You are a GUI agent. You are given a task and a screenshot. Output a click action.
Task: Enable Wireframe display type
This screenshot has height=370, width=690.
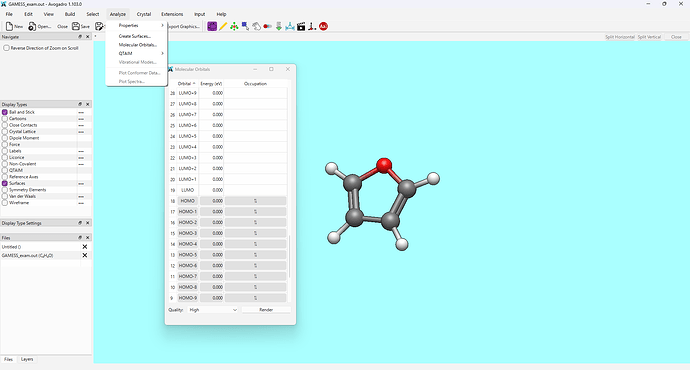(x=5, y=203)
